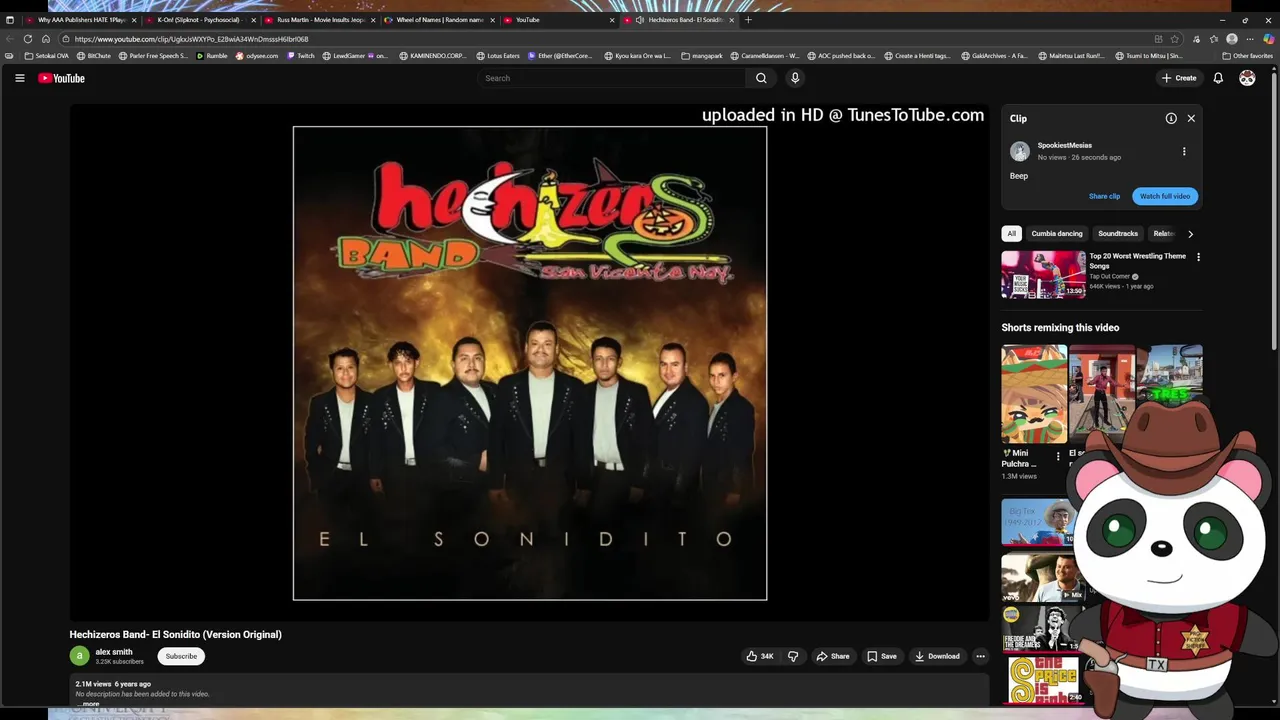Click Watch full video button
Screen dimensions: 1280x720
(1165, 196)
